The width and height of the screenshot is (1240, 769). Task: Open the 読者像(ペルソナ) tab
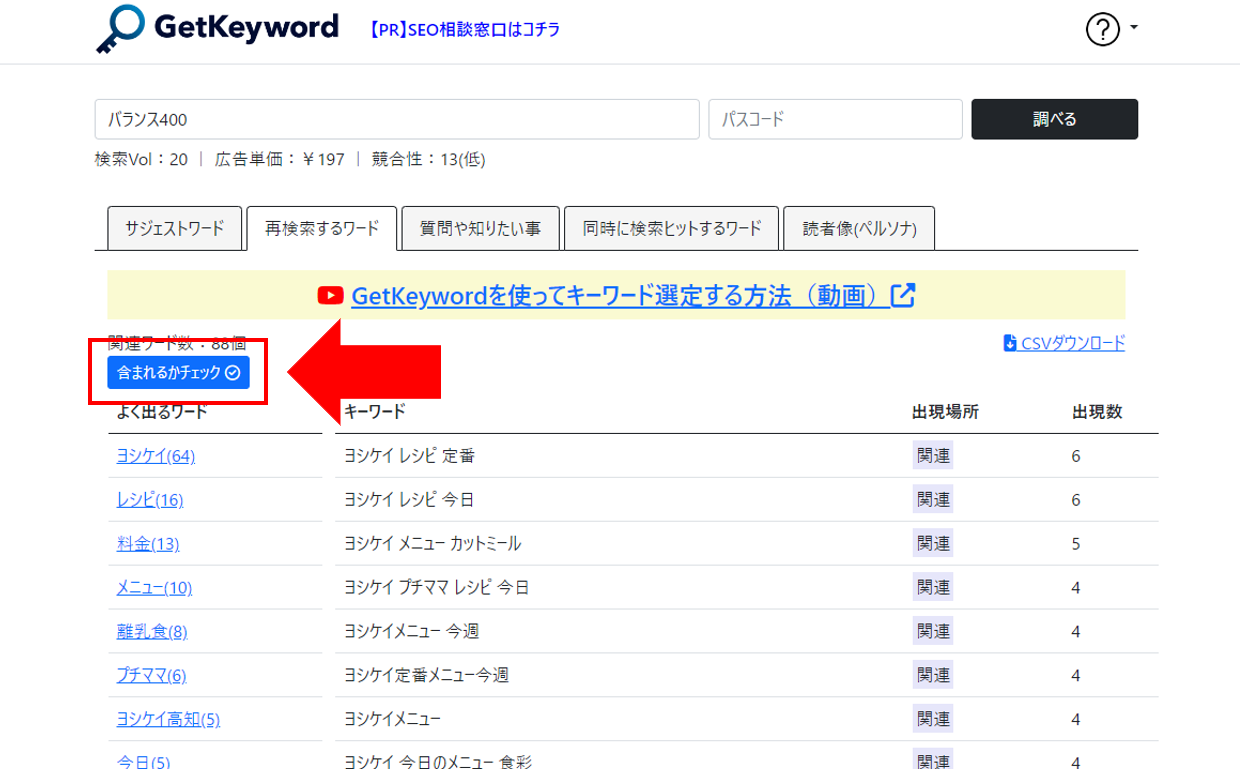(x=859, y=228)
